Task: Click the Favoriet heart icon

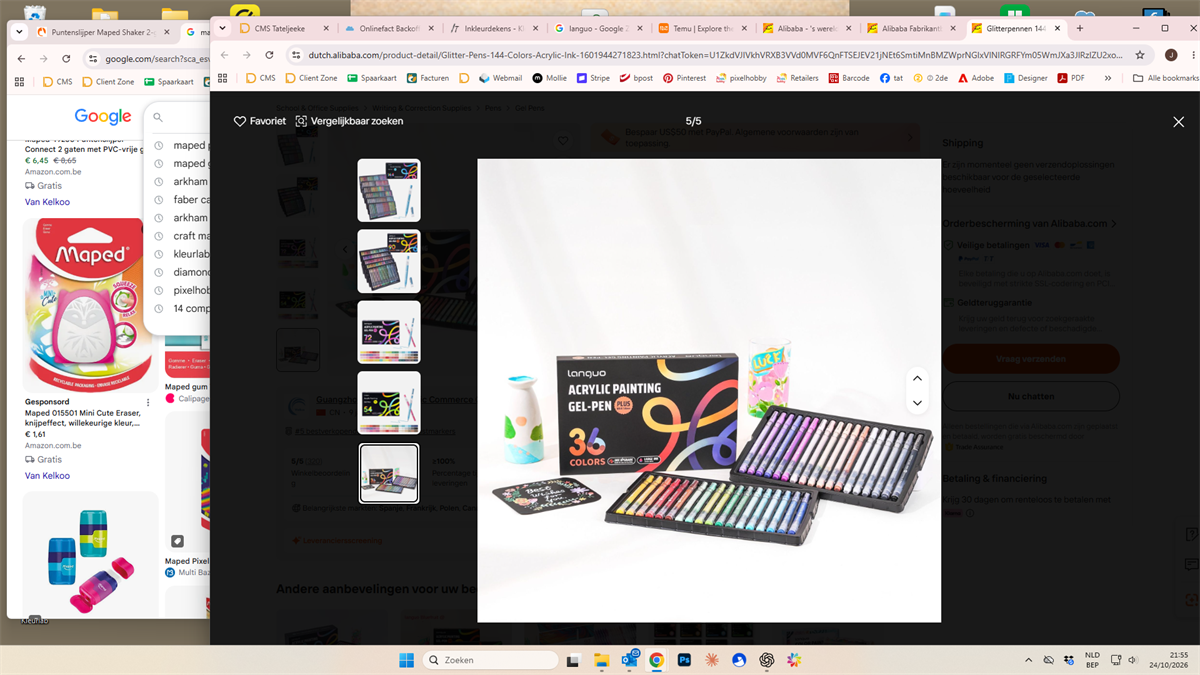Action: 240,121
